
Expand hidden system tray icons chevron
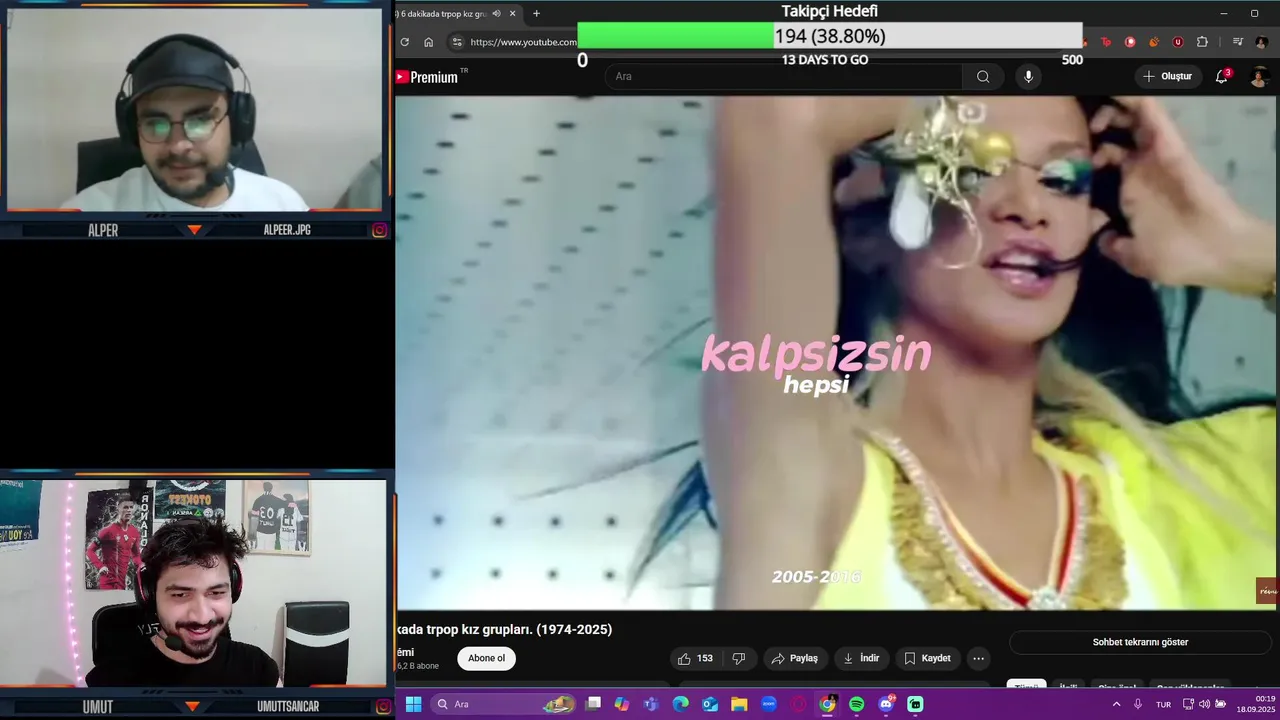[1116, 704]
